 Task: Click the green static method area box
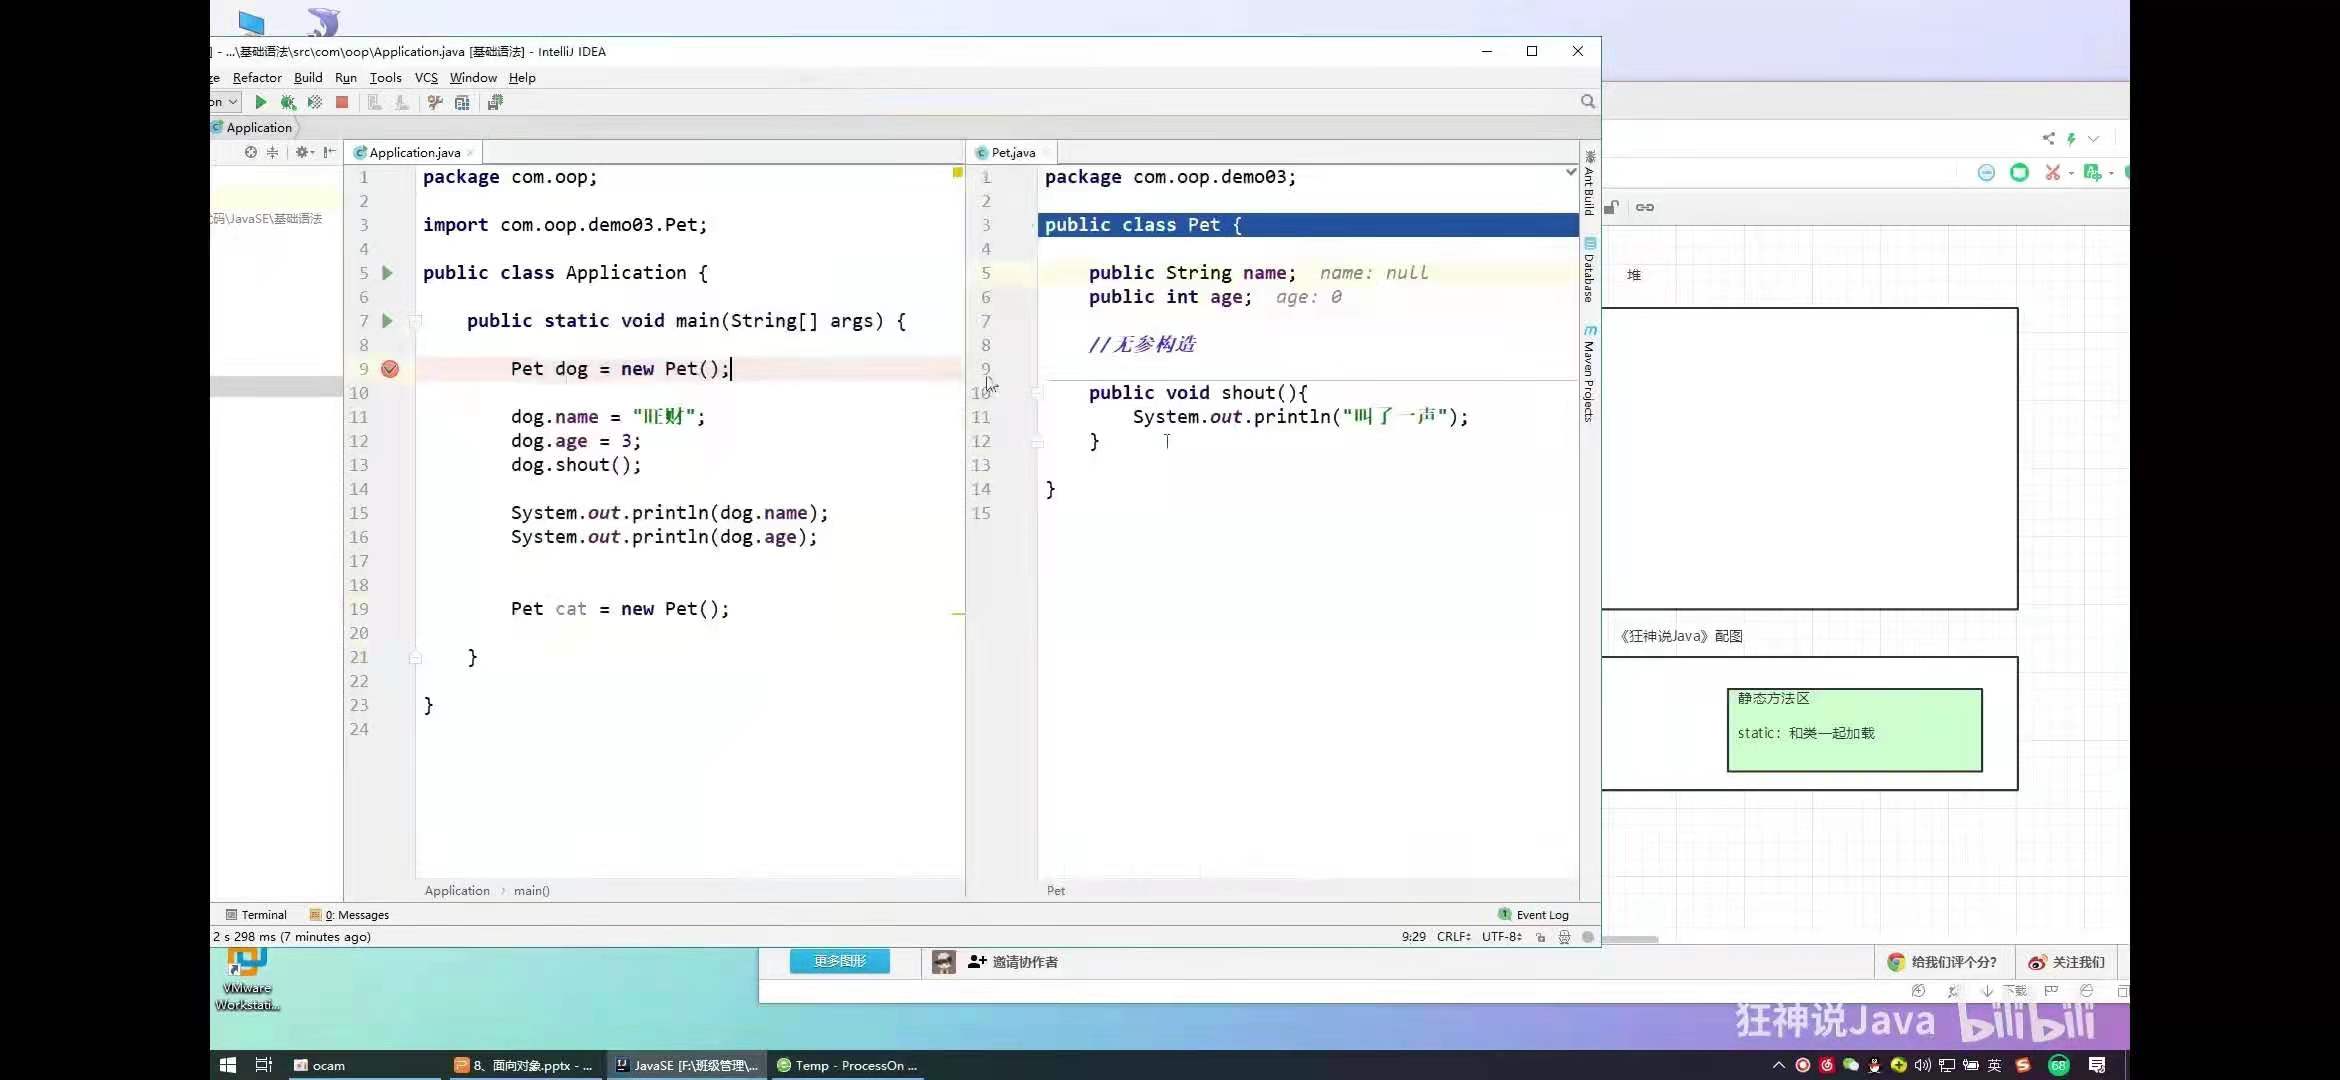point(1853,730)
